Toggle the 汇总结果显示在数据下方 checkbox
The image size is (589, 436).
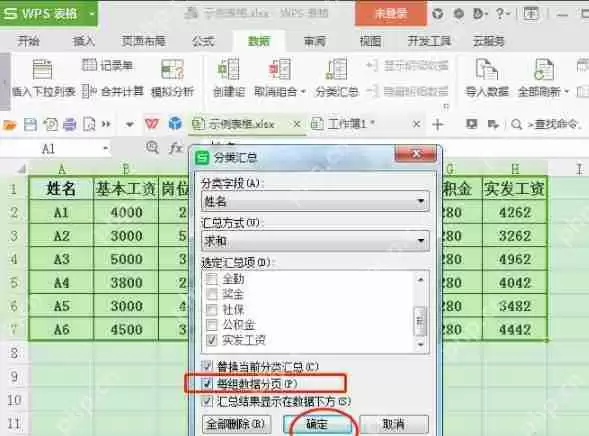click(207, 401)
